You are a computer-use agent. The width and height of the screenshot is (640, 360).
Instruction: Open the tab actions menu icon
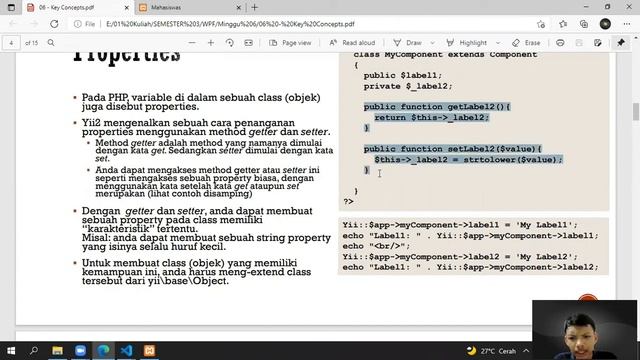click(x=11, y=7)
